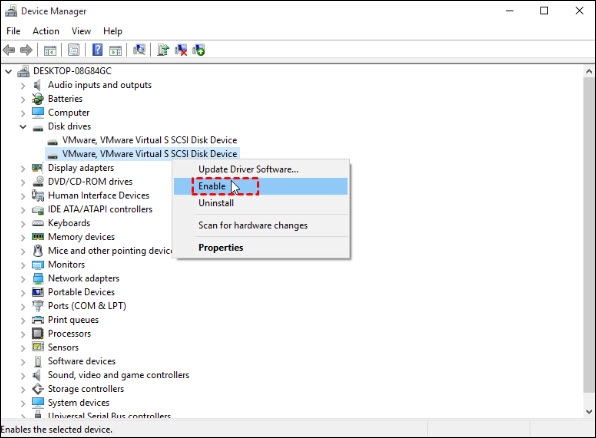Select the Software devices row
The height and width of the screenshot is (438, 596).
click(x=74, y=361)
